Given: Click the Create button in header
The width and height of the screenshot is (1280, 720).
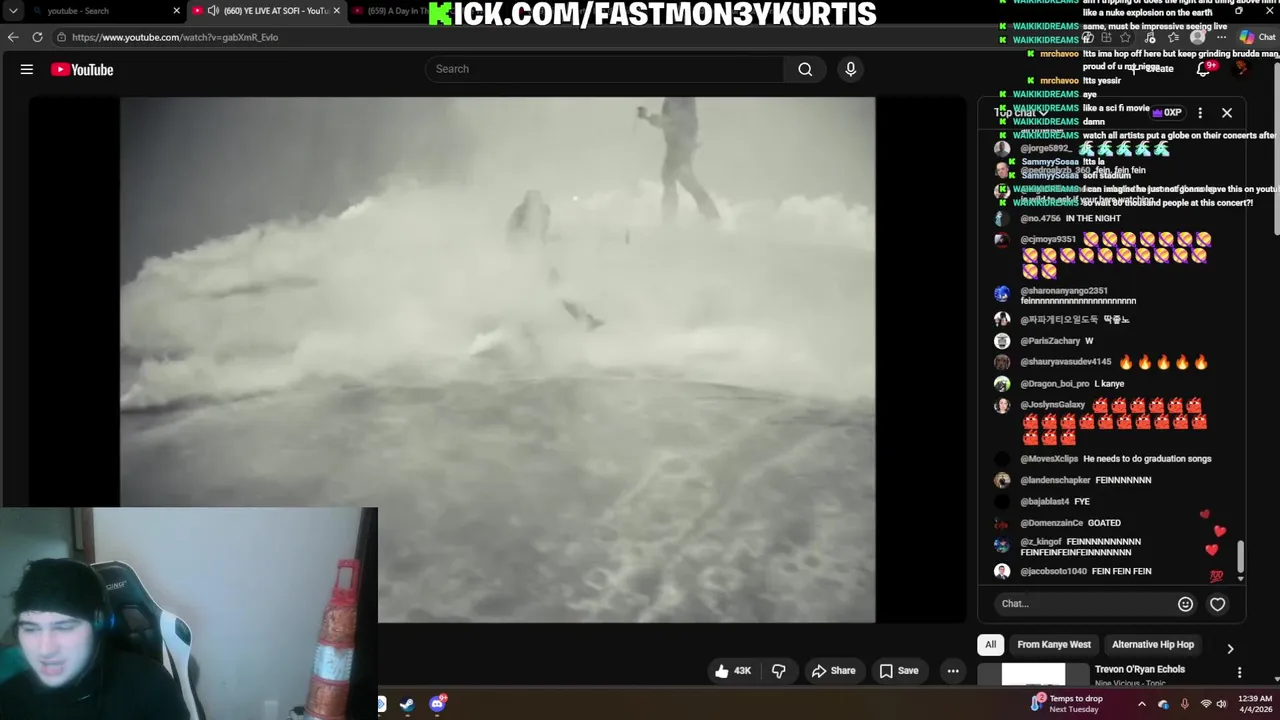Looking at the screenshot, I should [x=1152, y=69].
